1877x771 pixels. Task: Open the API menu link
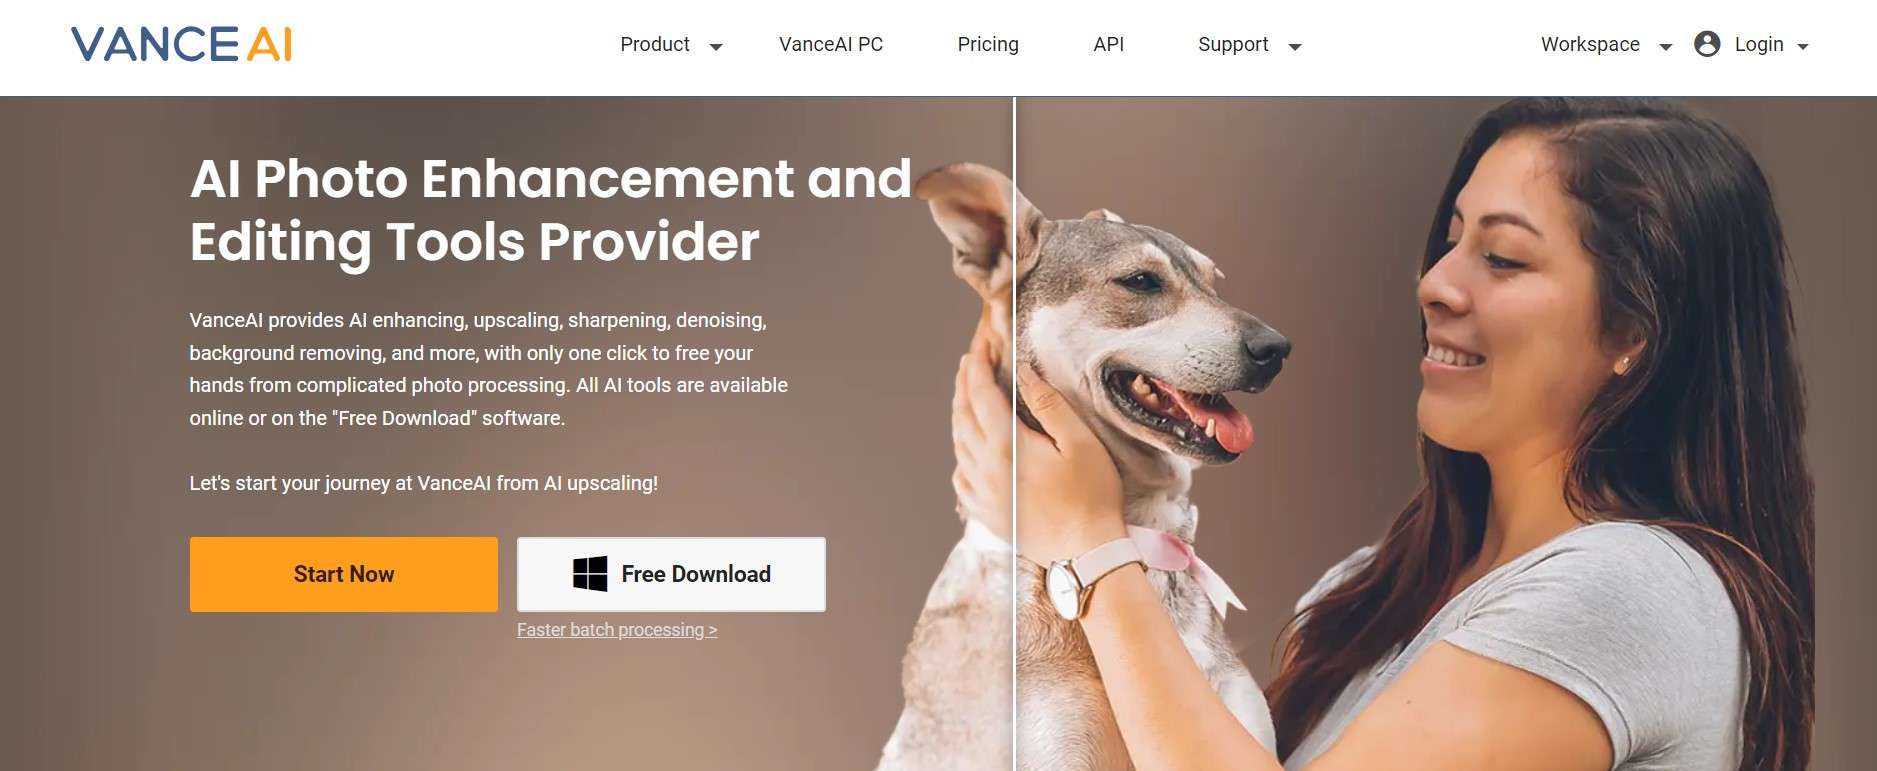point(1109,44)
